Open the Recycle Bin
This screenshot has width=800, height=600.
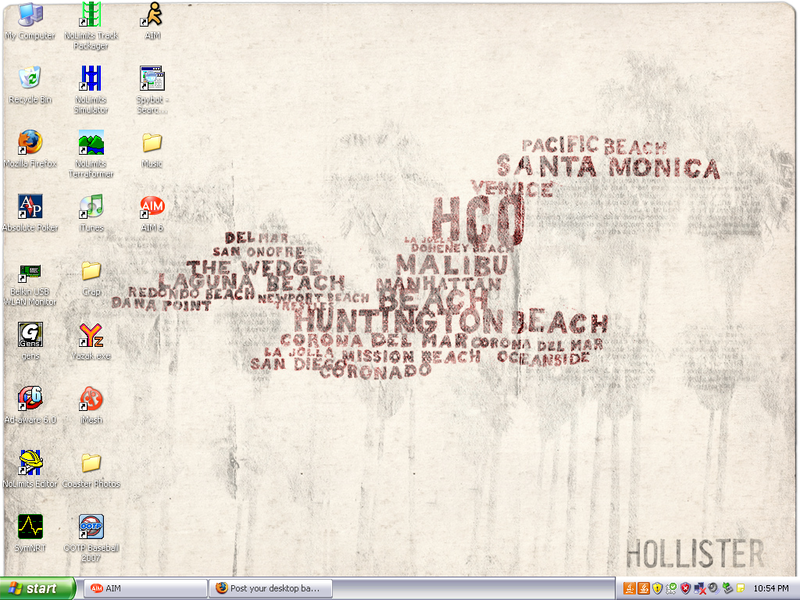click(x=30, y=85)
